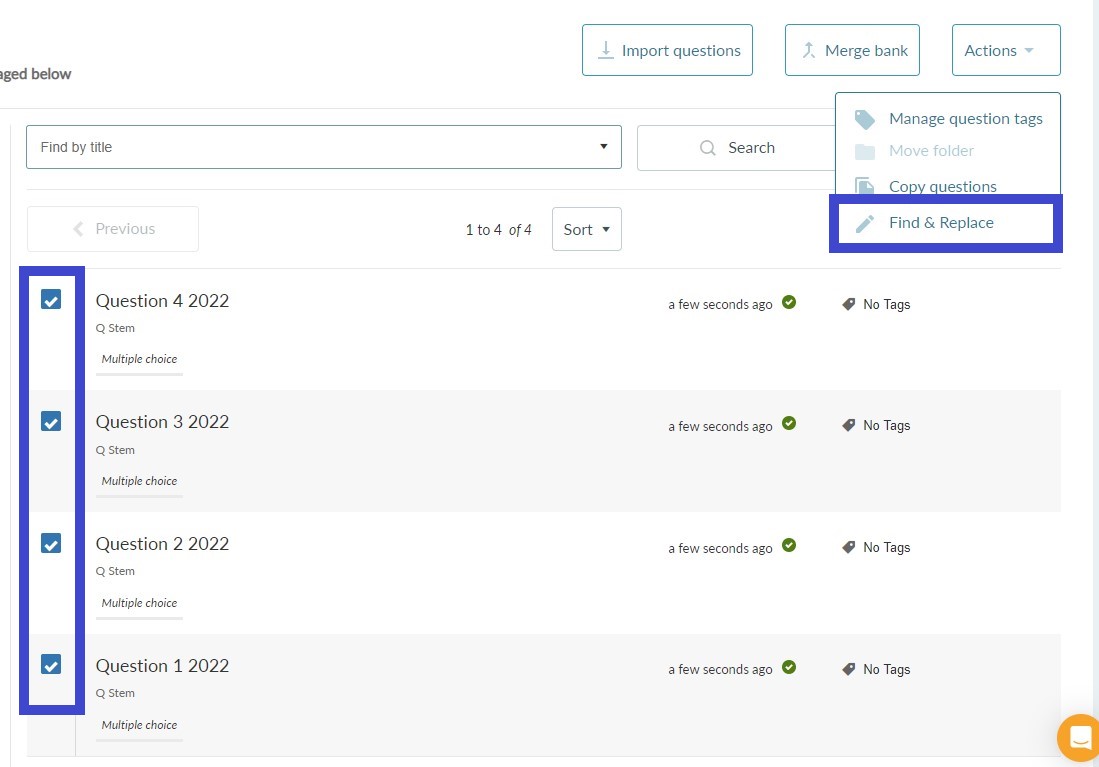Click Multiple choice label under Question 1 2022

(x=139, y=725)
